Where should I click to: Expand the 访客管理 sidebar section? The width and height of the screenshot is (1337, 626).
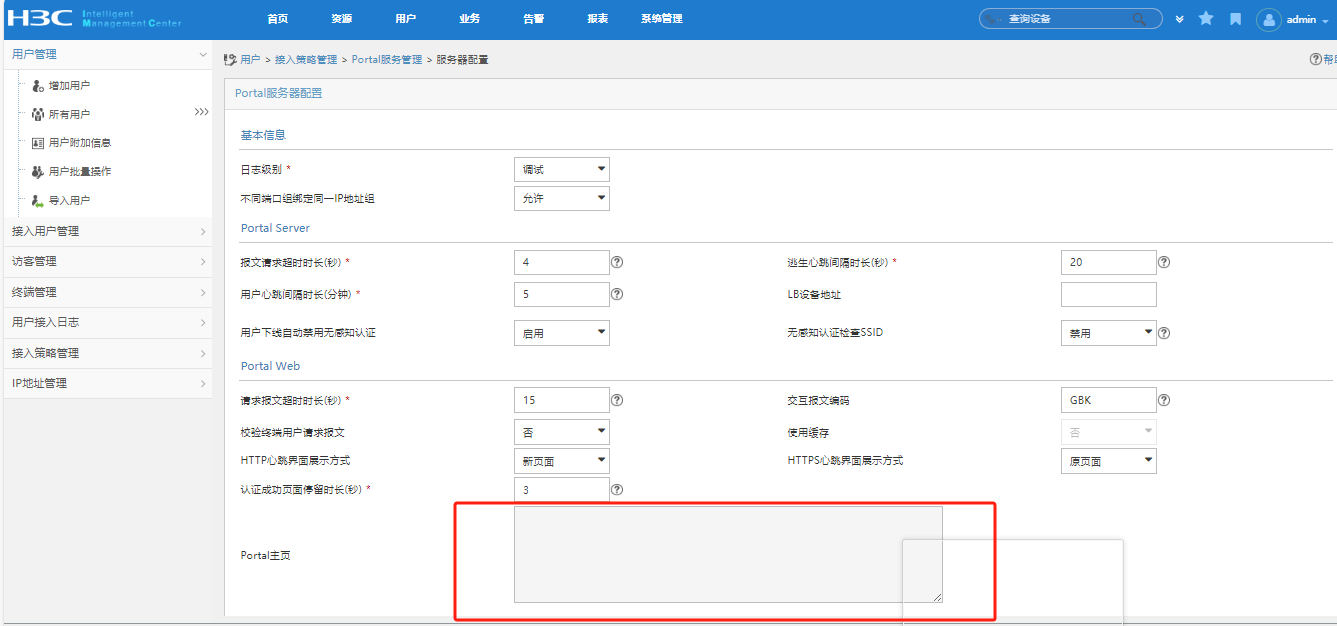108,261
